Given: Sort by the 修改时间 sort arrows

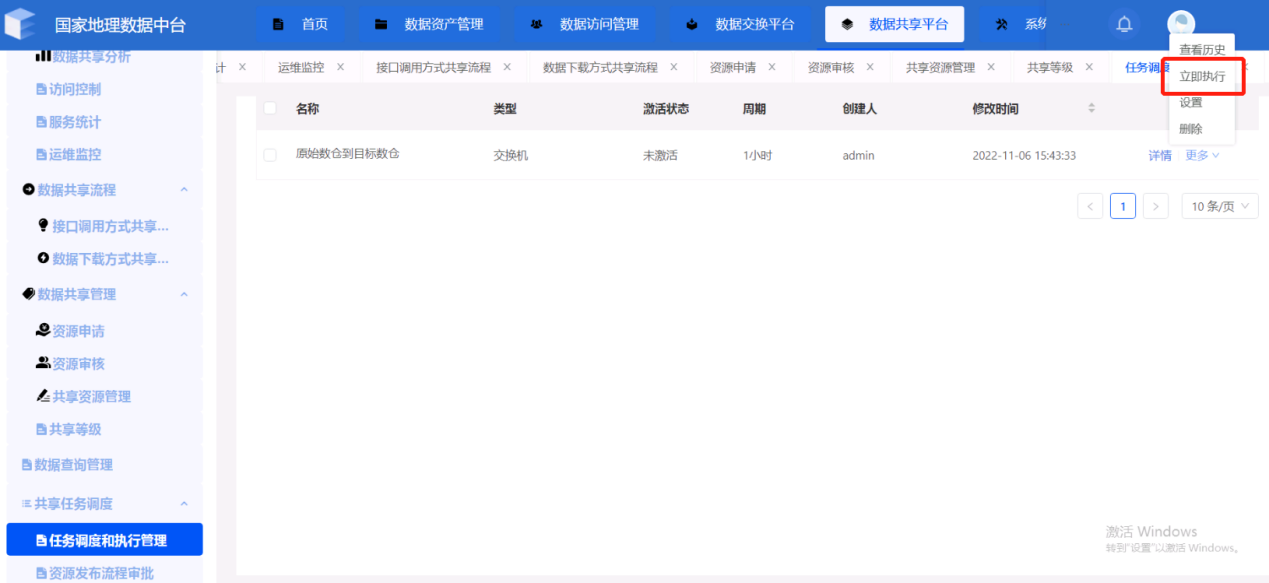Looking at the screenshot, I should 1091,108.
